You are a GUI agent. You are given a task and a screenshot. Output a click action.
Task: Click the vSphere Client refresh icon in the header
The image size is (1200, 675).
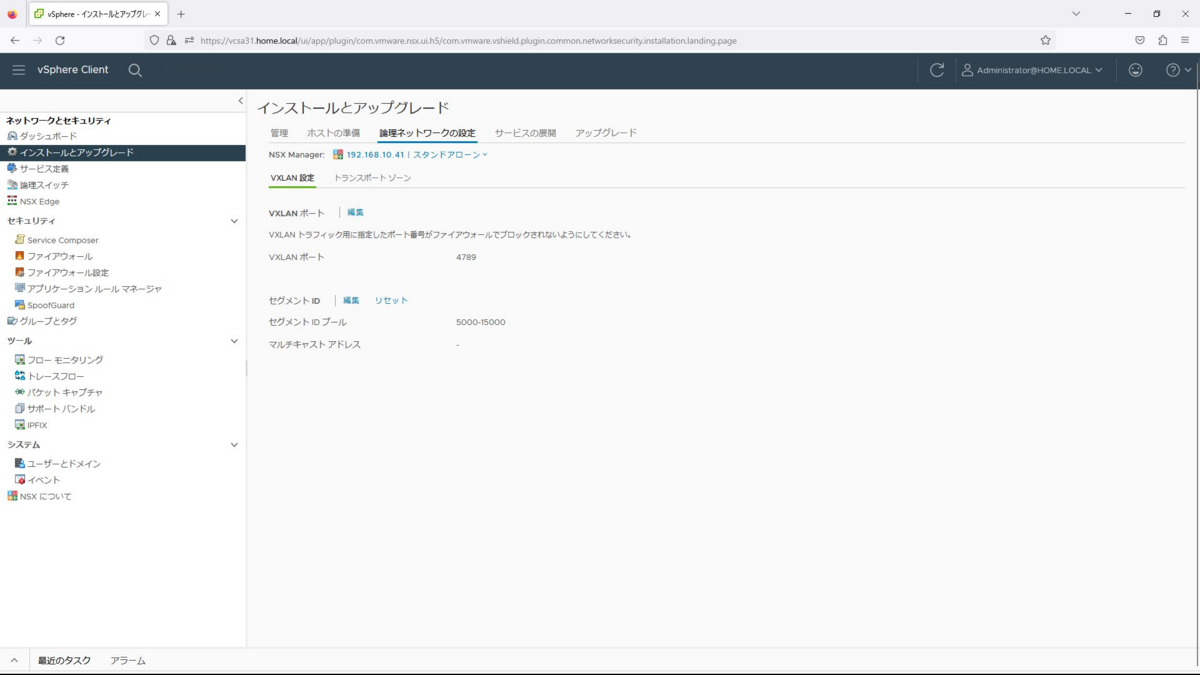[937, 70]
